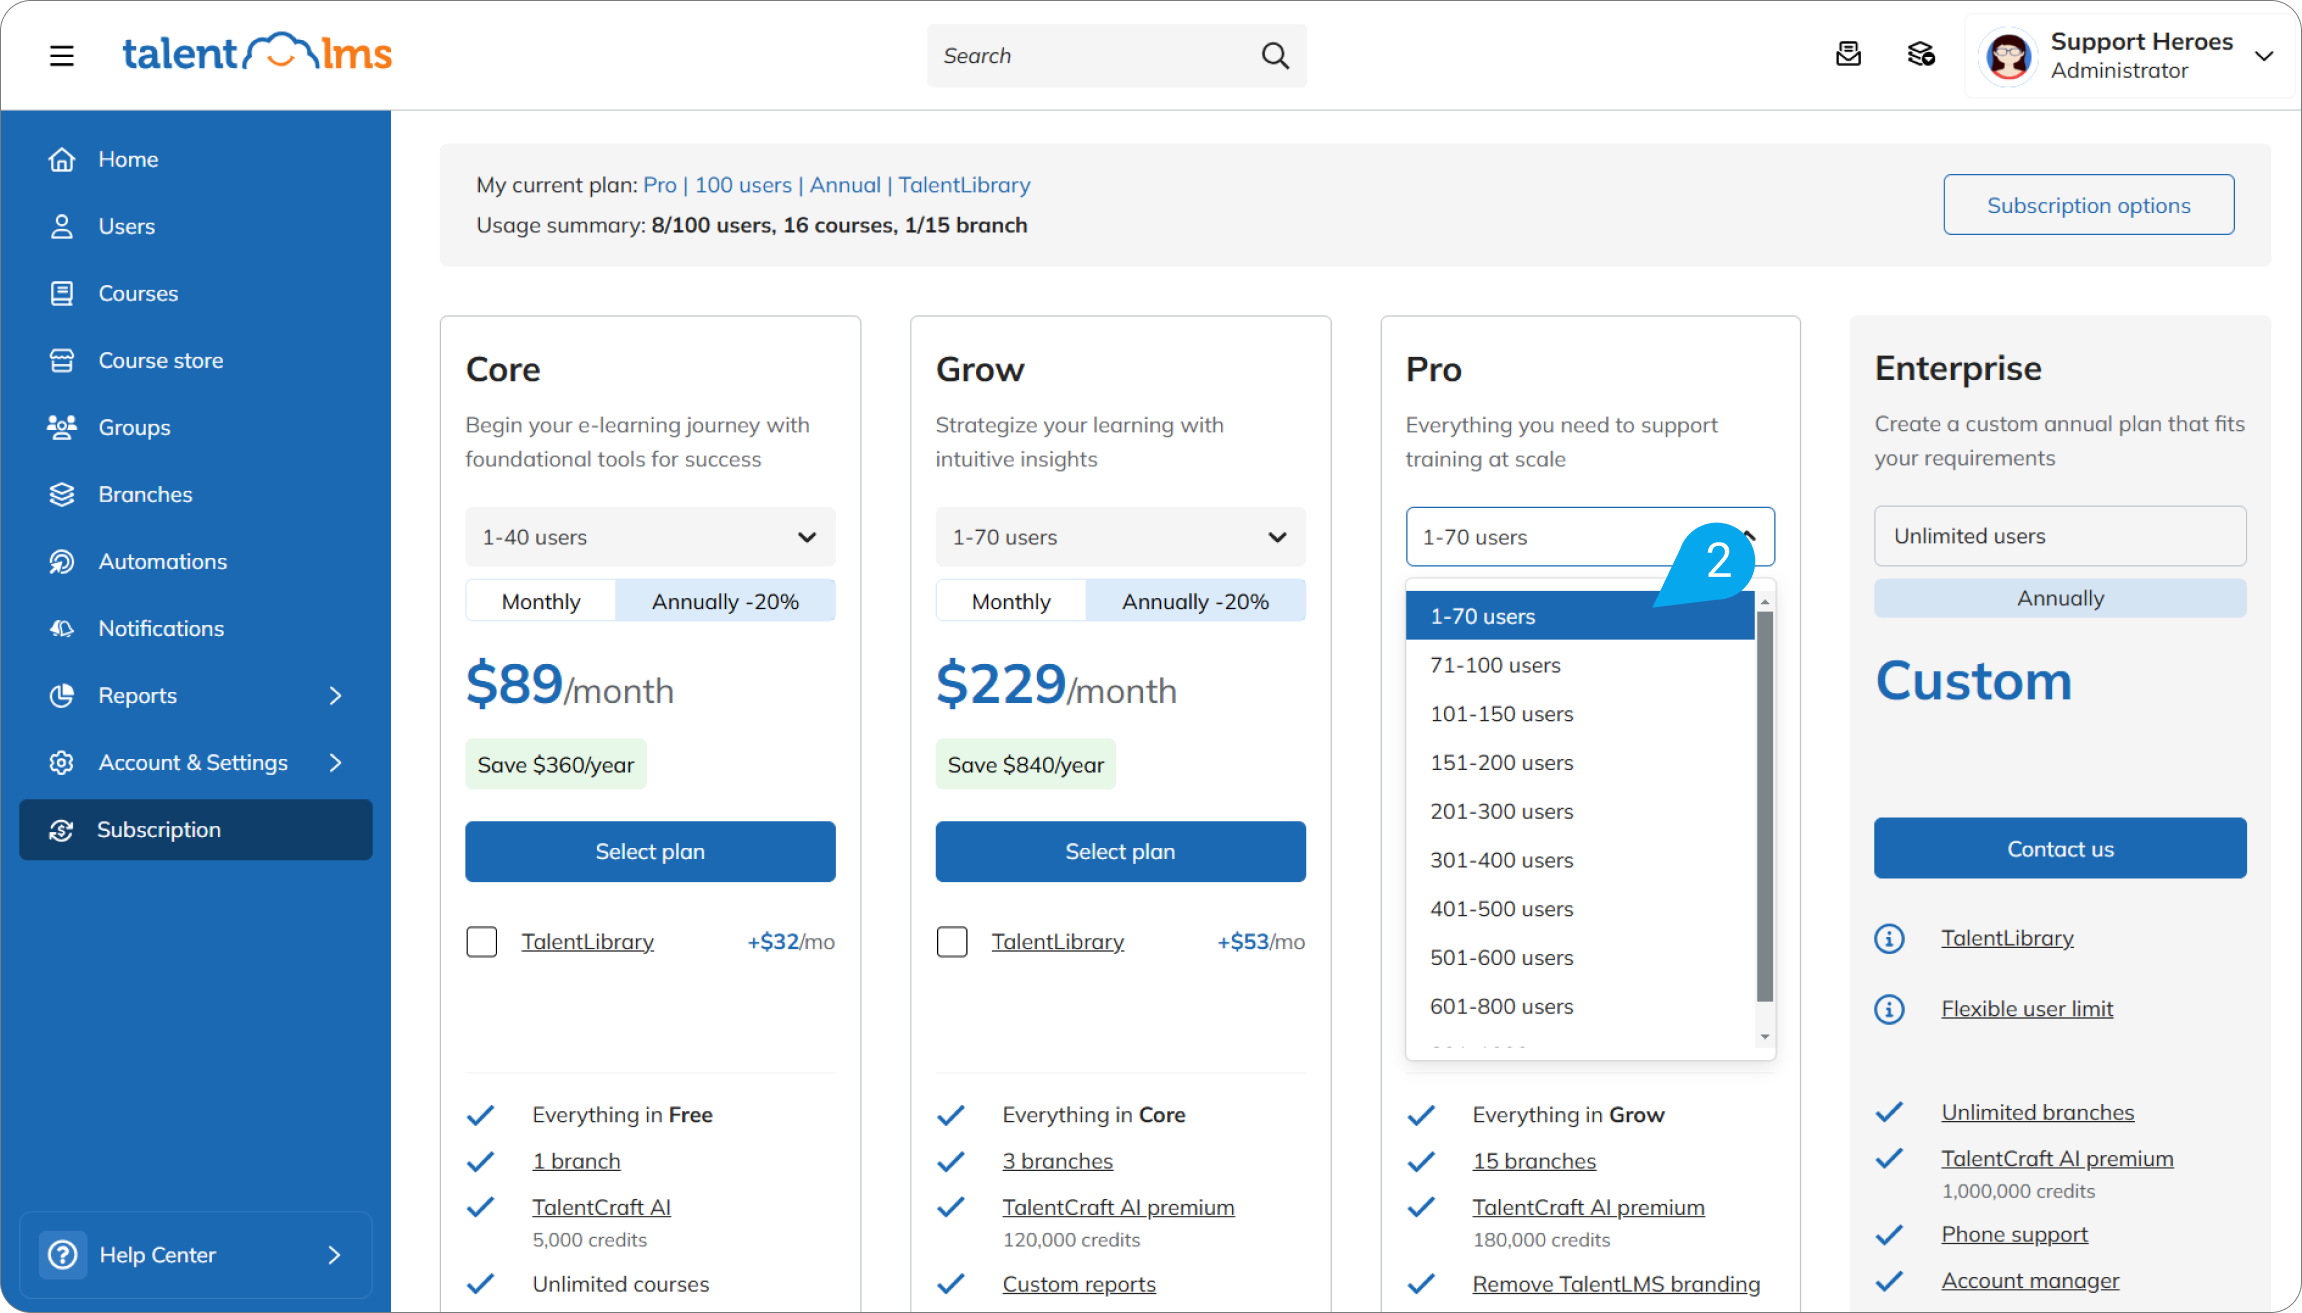Open Remove TalentLMS branding link
The width and height of the screenshot is (2302, 1313).
[1616, 1284]
